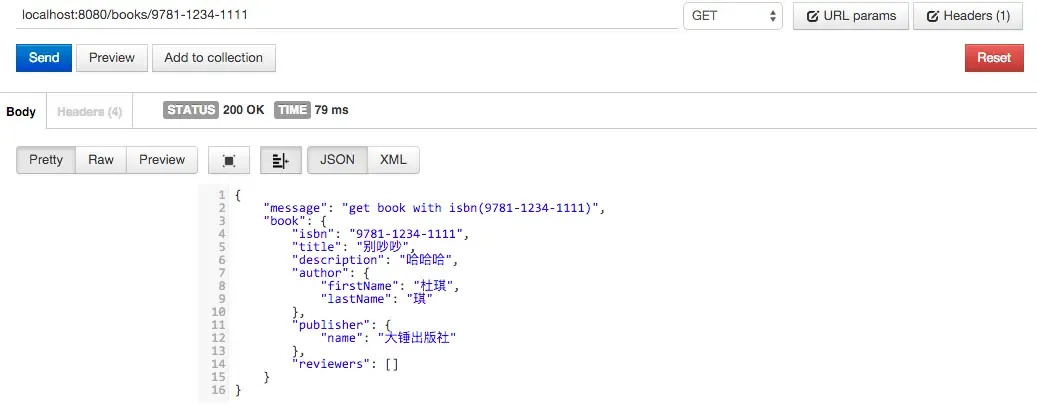
Task: Toggle fullscreen response icon
Action: click(229, 160)
